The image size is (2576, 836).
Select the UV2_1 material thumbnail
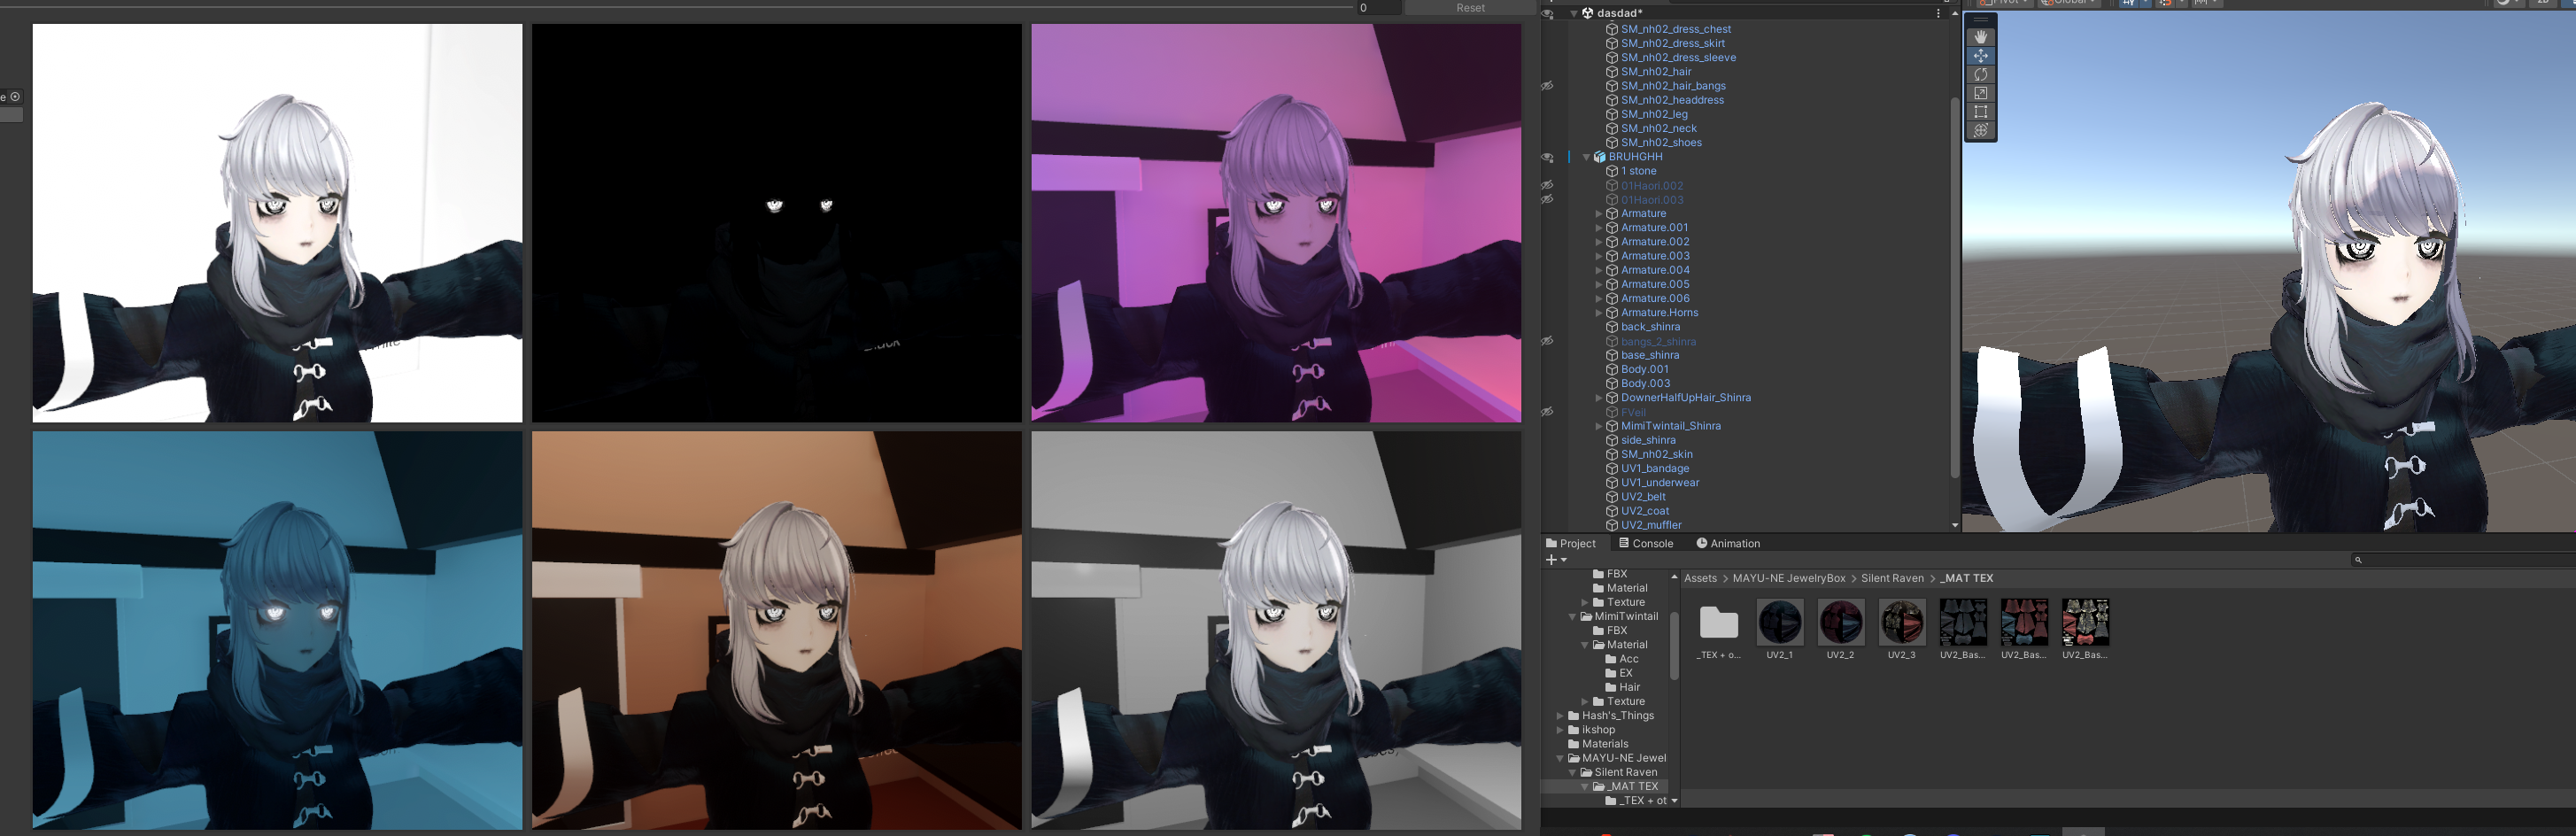[1780, 623]
